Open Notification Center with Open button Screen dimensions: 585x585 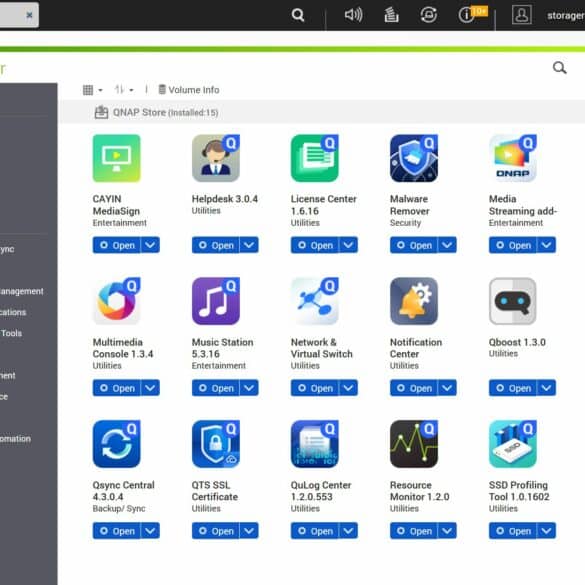pos(414,388)
